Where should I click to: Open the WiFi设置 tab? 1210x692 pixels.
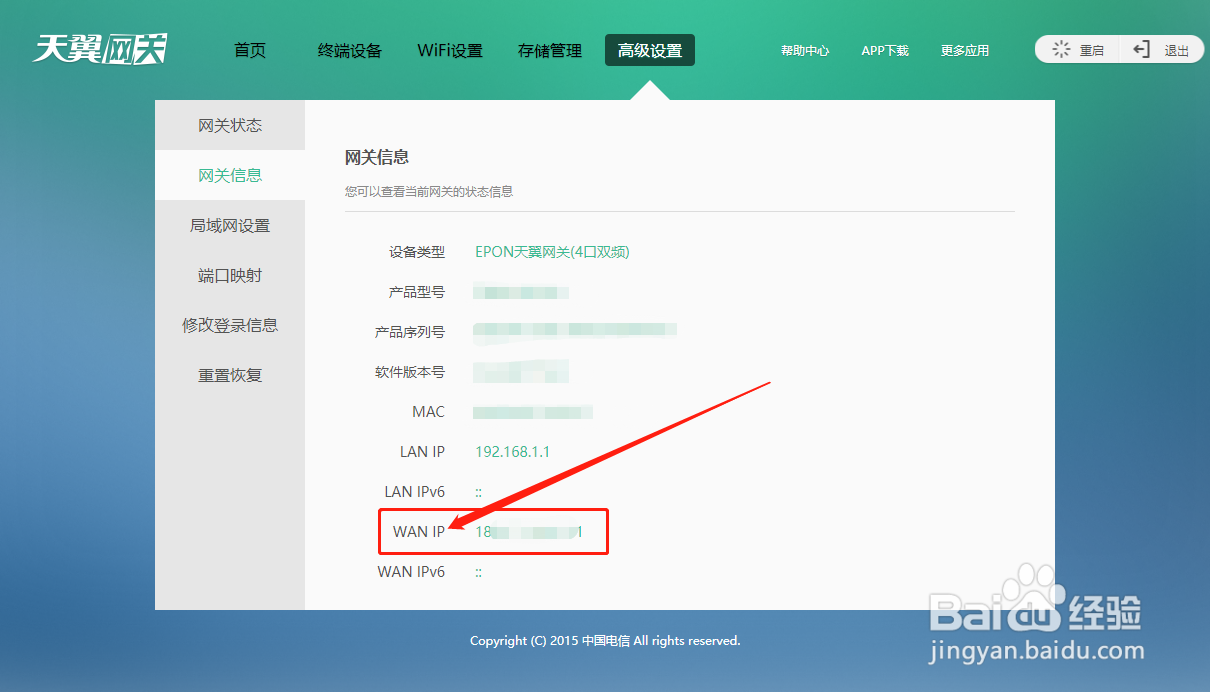pyautogui.click(x=450, y=50)
